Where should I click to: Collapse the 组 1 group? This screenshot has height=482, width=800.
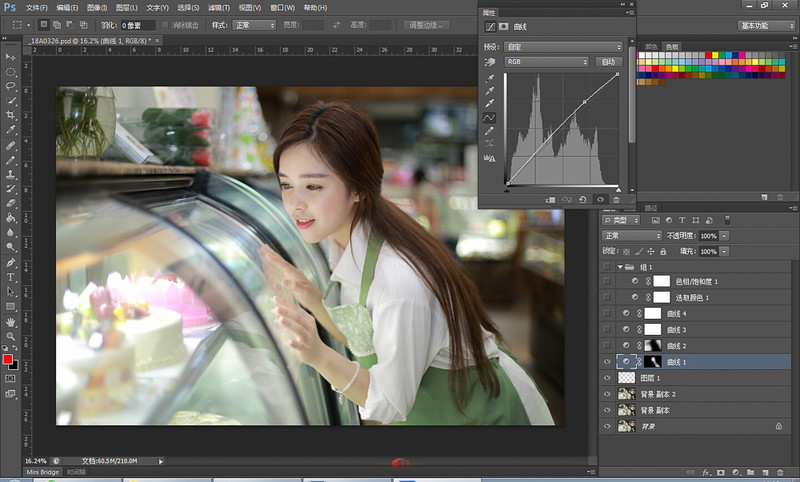[x=620, y=267]
